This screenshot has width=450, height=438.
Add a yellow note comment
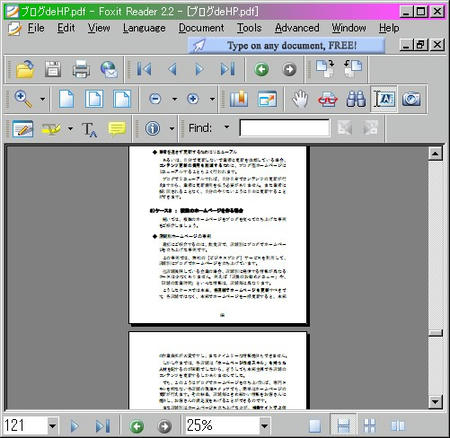click(117, 129)
